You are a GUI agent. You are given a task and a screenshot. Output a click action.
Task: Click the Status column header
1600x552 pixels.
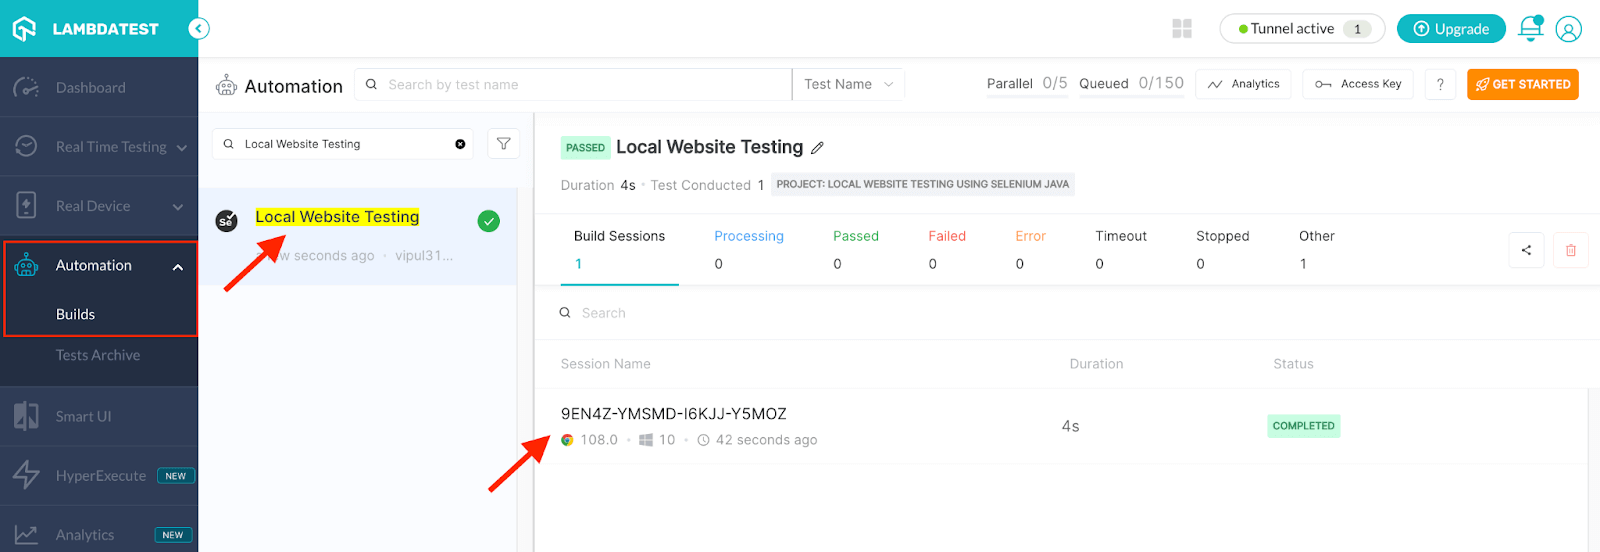[1293, 364]
